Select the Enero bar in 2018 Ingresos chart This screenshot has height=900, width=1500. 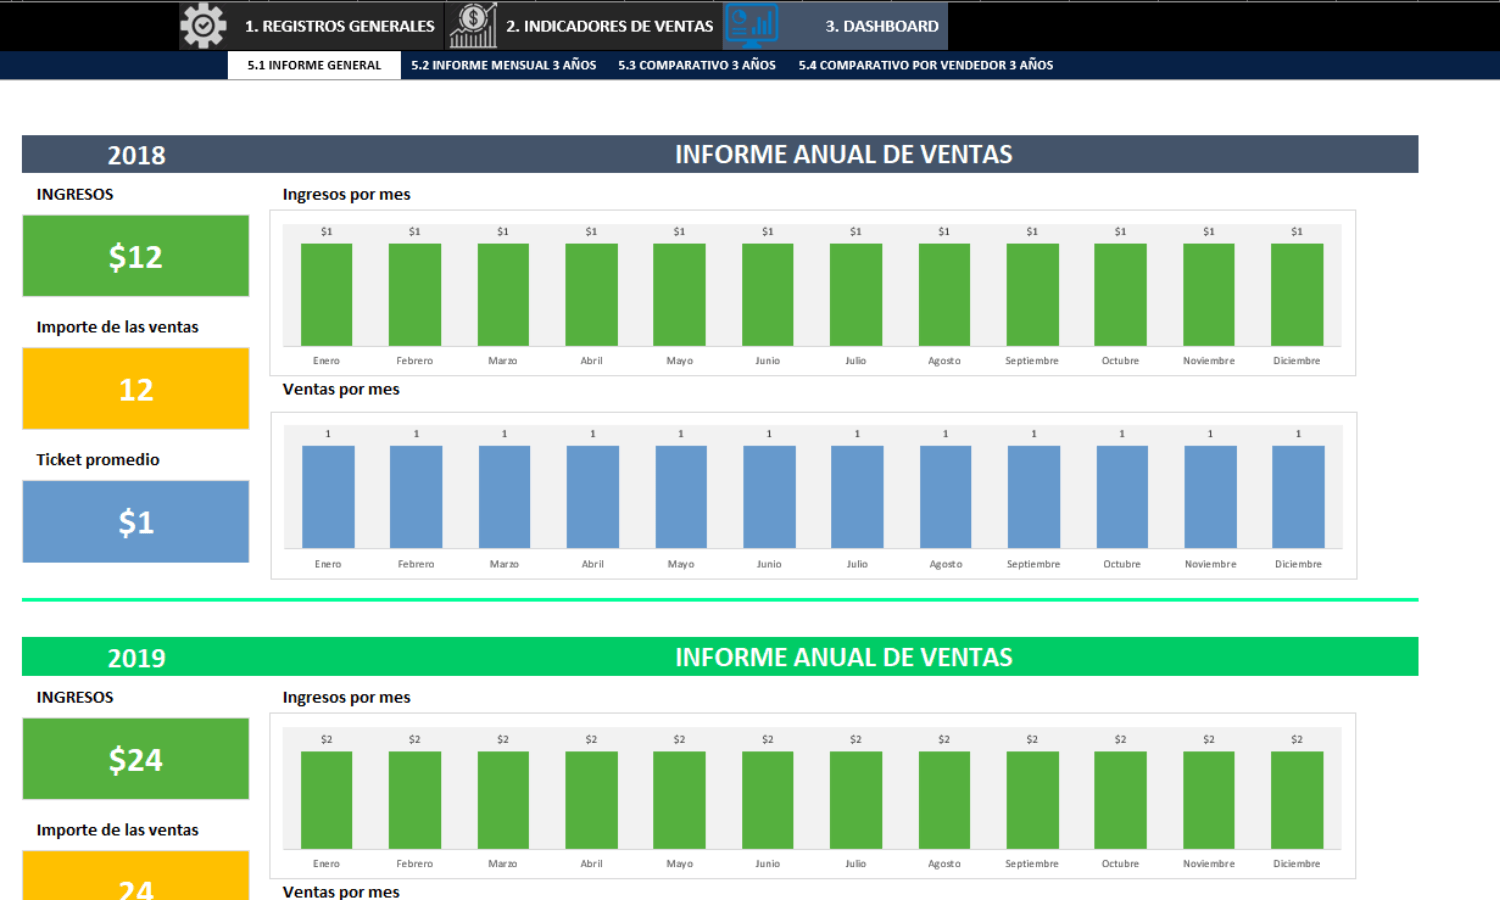(x=326, y=295)
